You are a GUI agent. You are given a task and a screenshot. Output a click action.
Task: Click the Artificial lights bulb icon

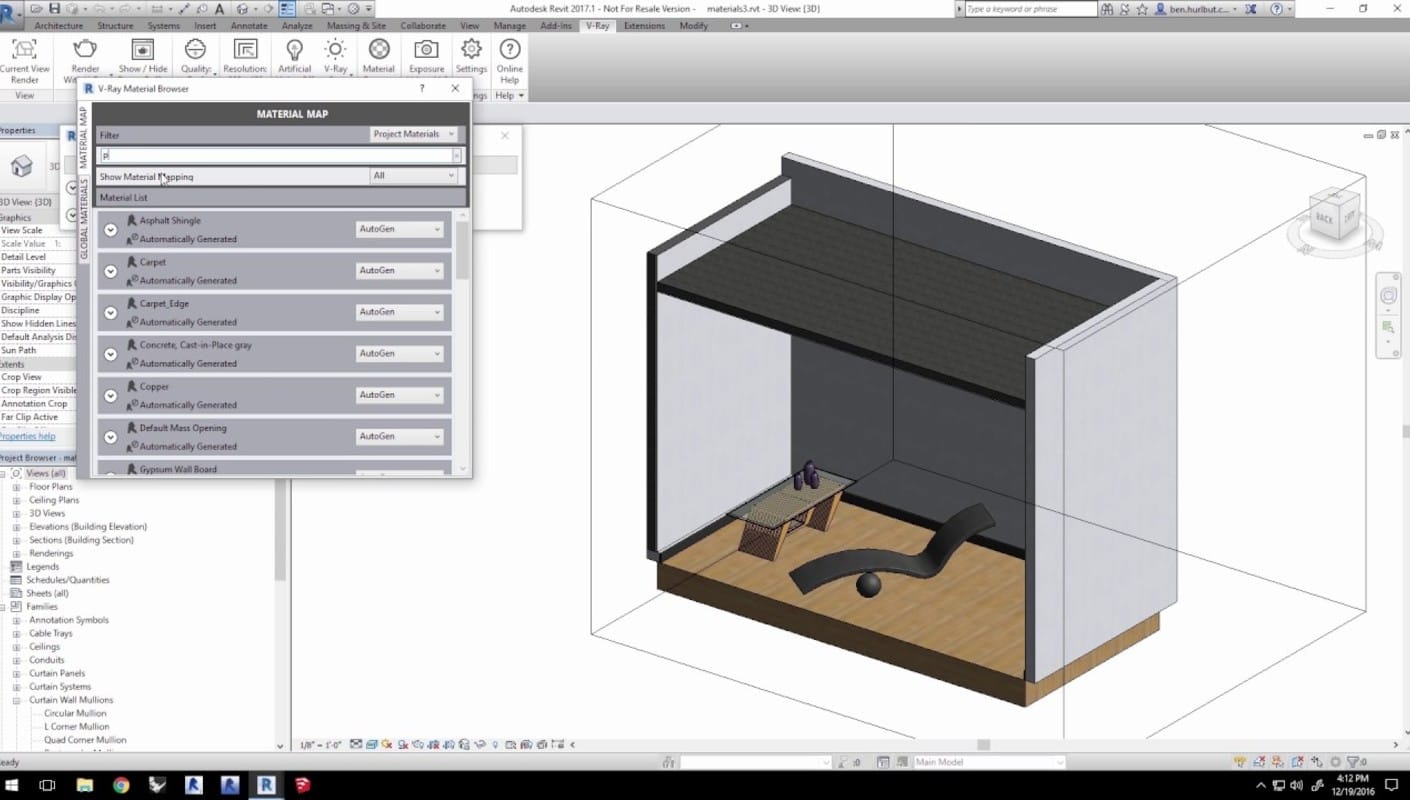click(x=294, y=49)
